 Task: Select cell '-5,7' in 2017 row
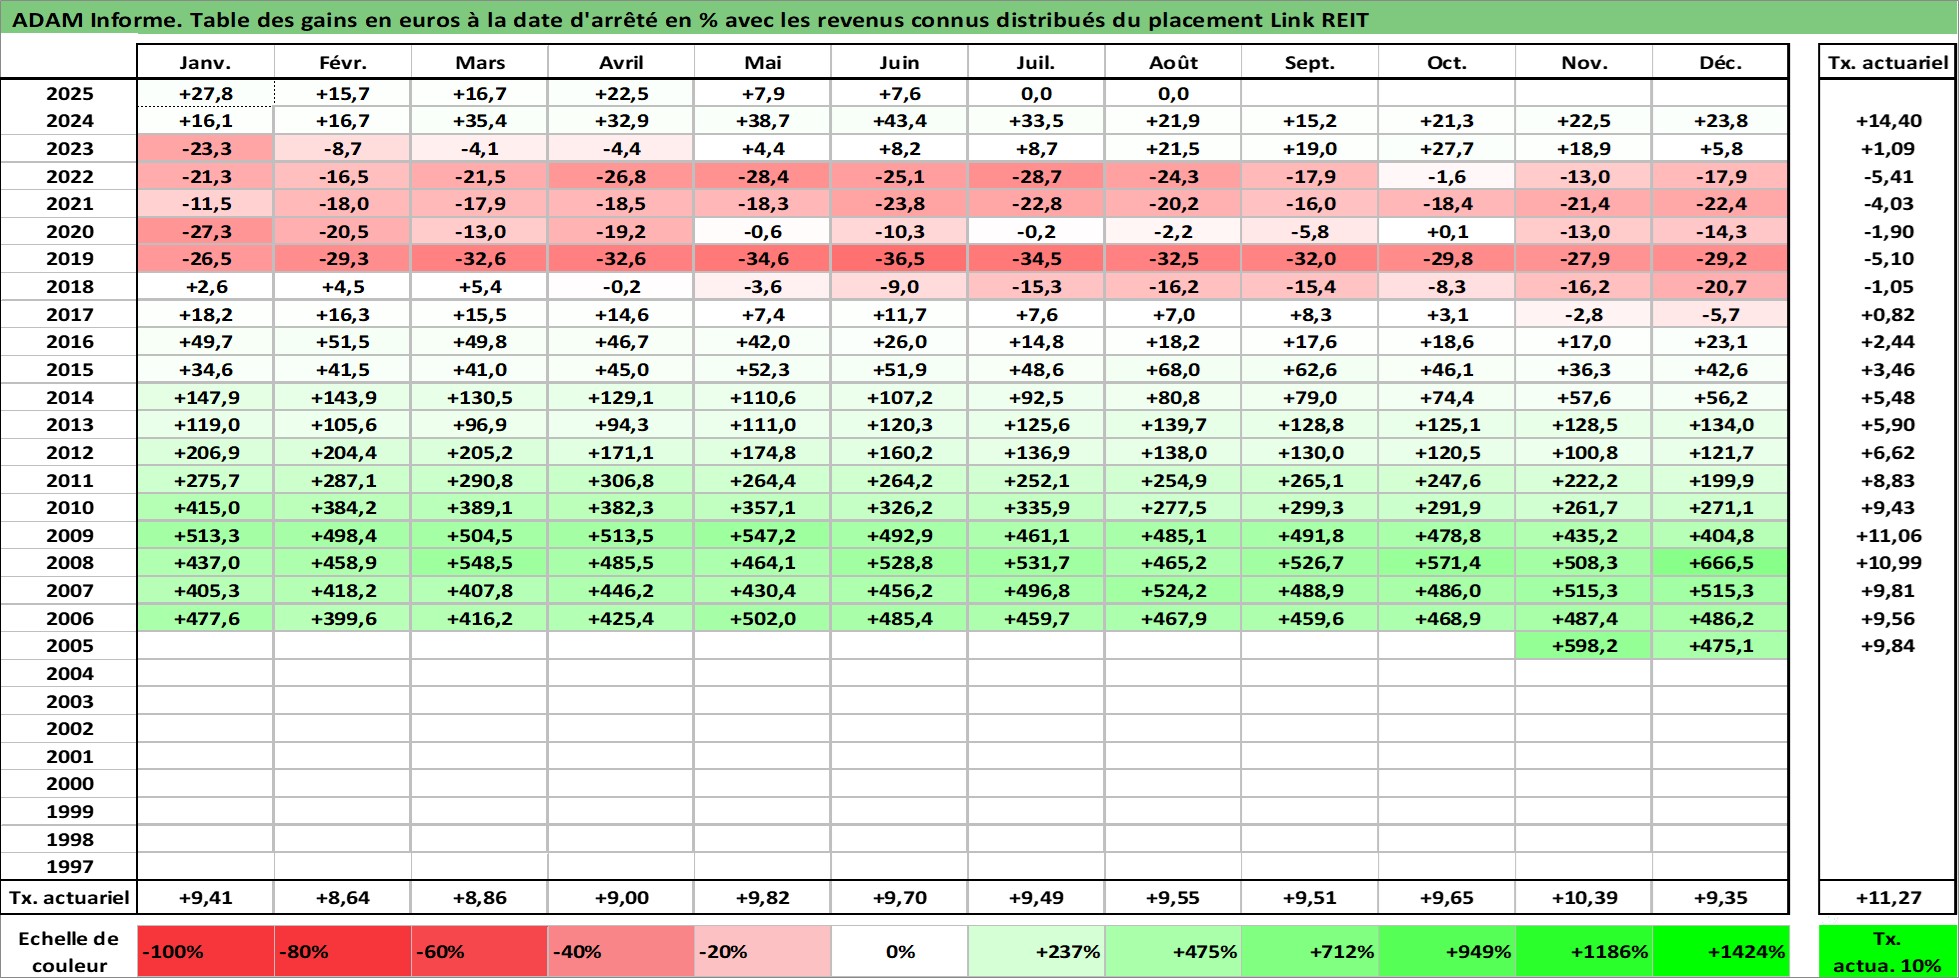(1720, 314)
